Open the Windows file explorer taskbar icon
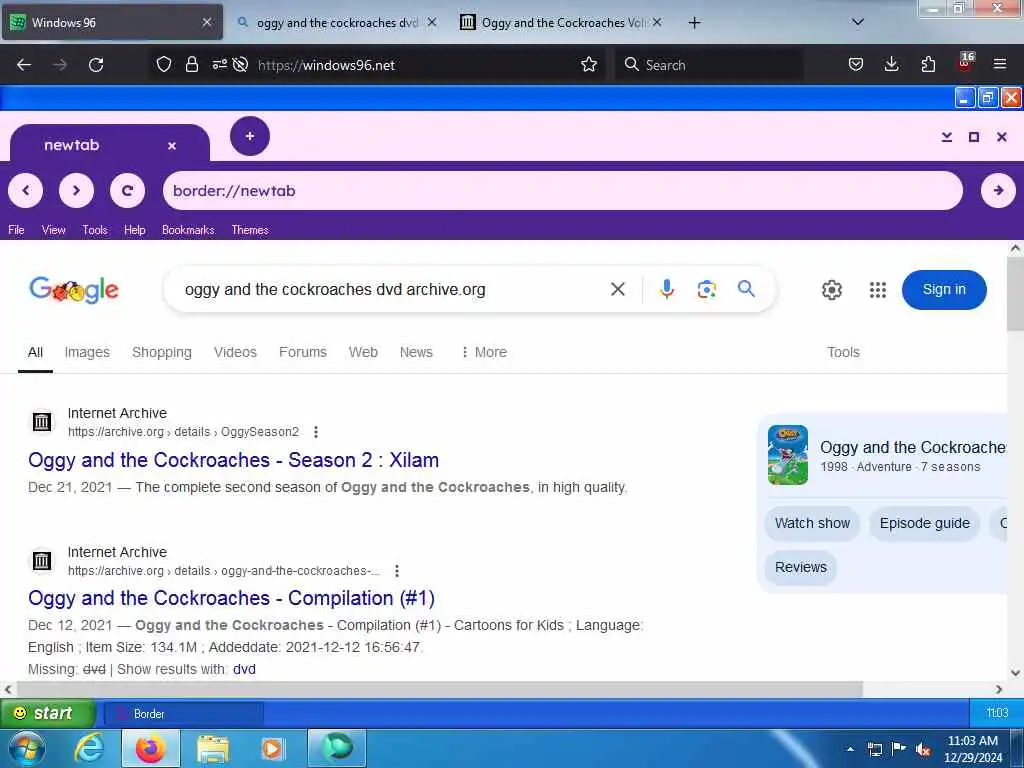 (x=213, y=748)
